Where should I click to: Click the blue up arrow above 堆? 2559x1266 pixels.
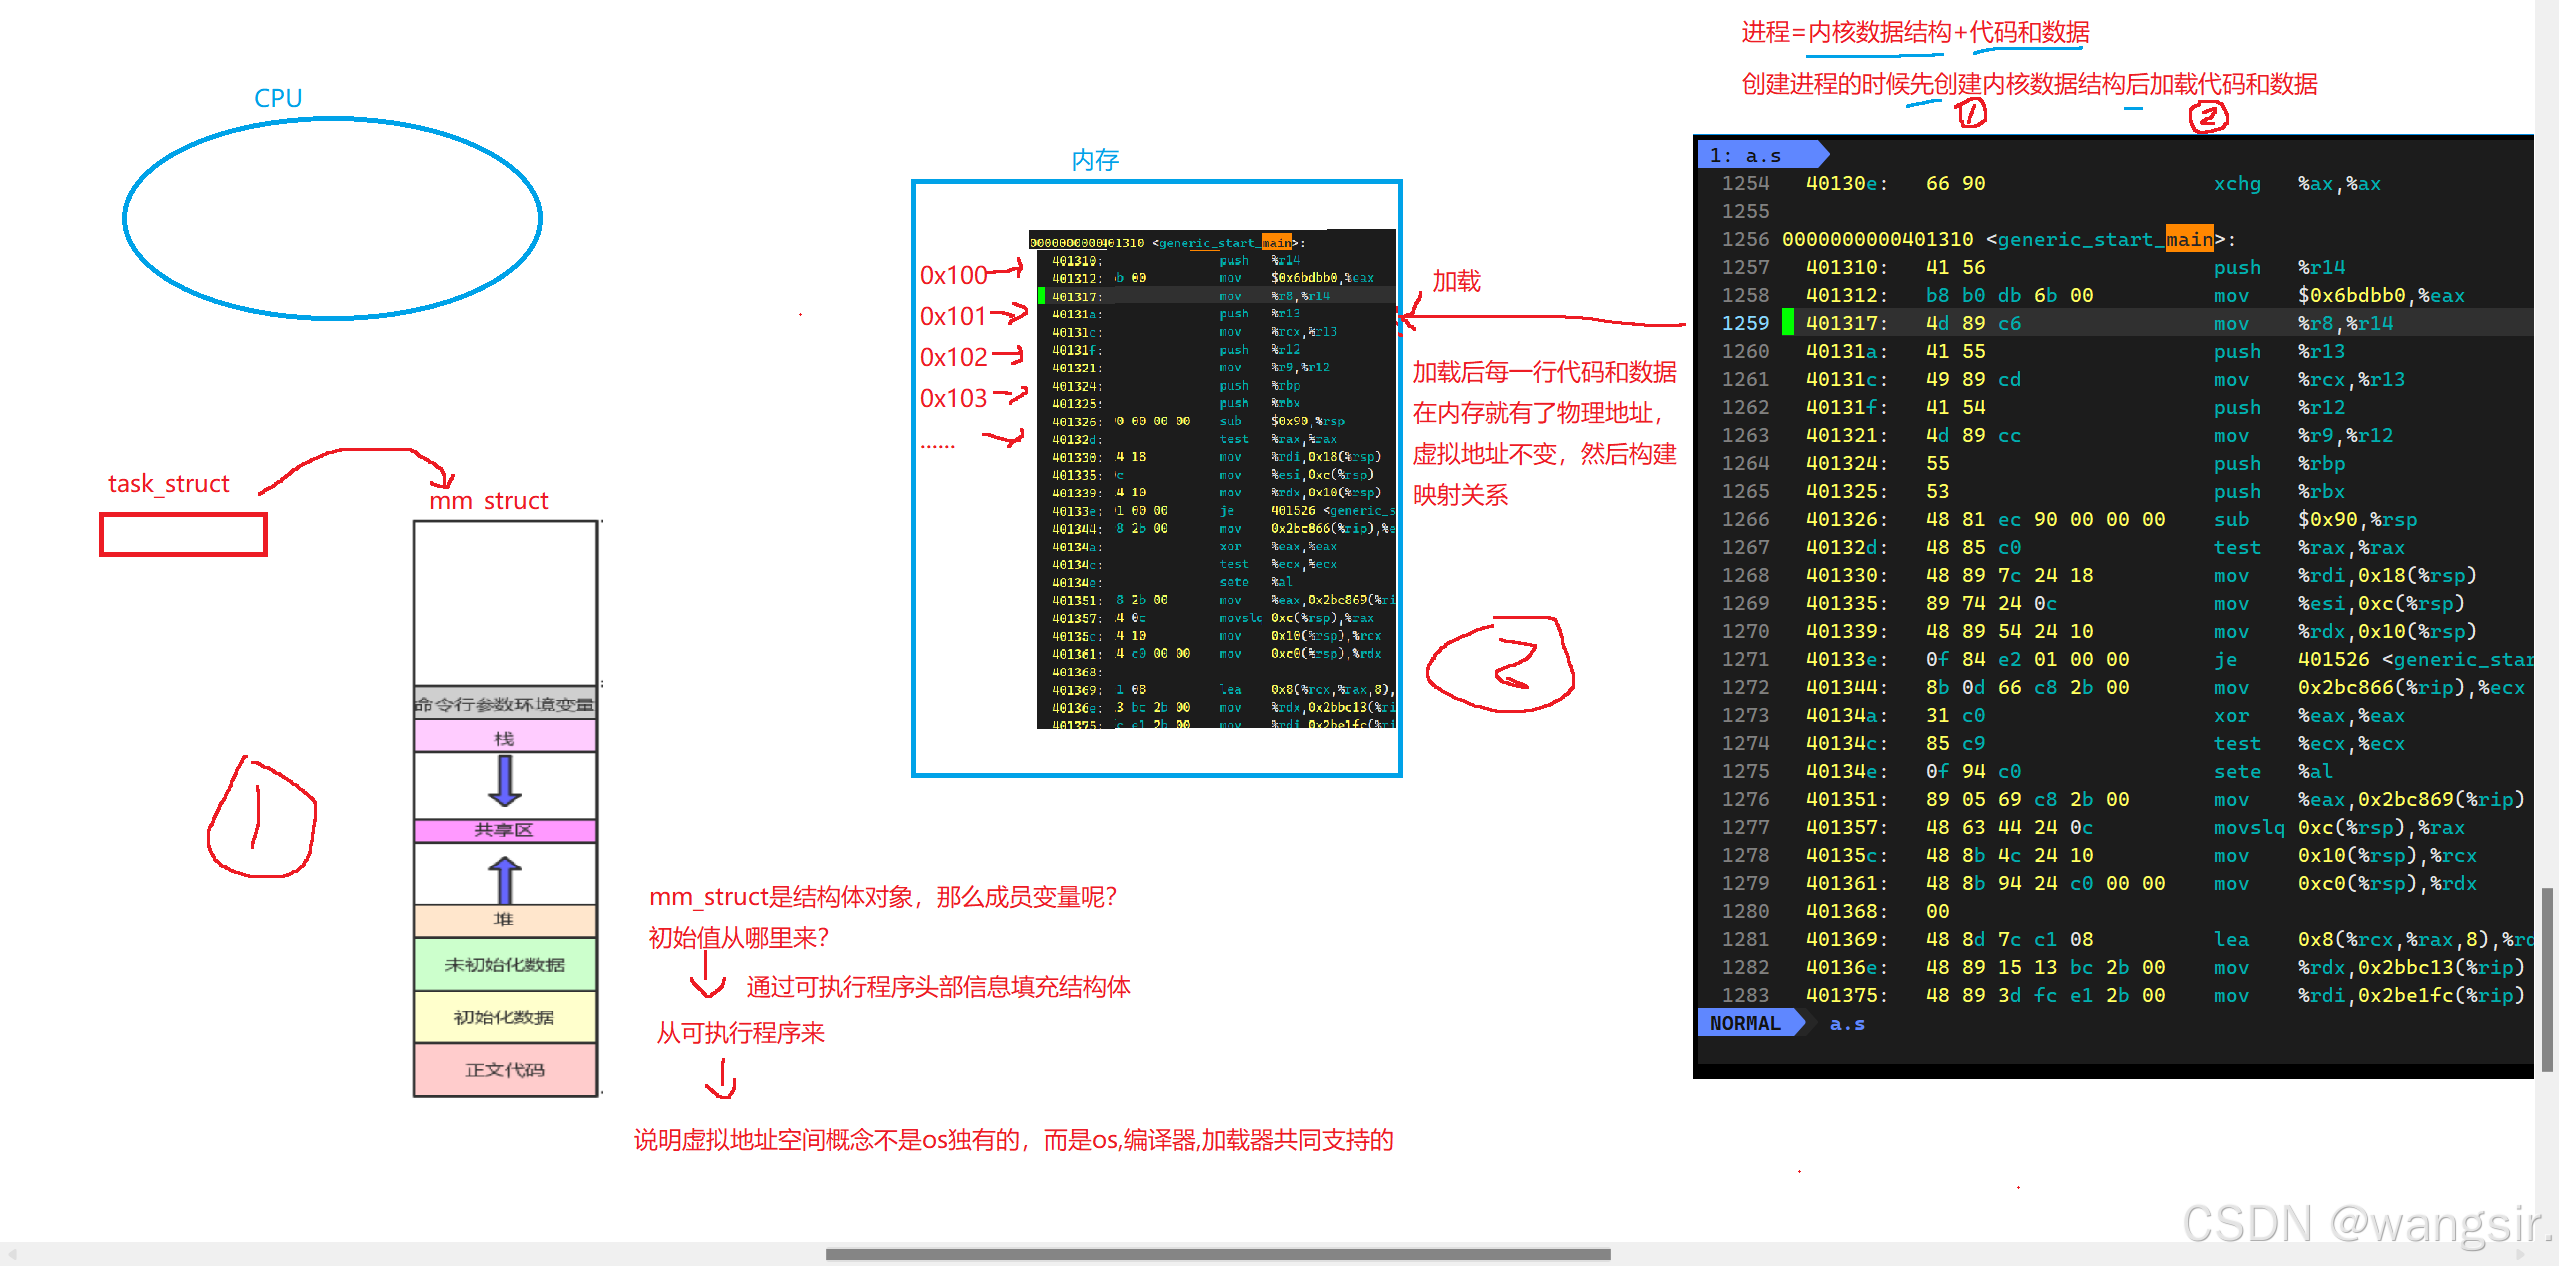tap(505, 880)
